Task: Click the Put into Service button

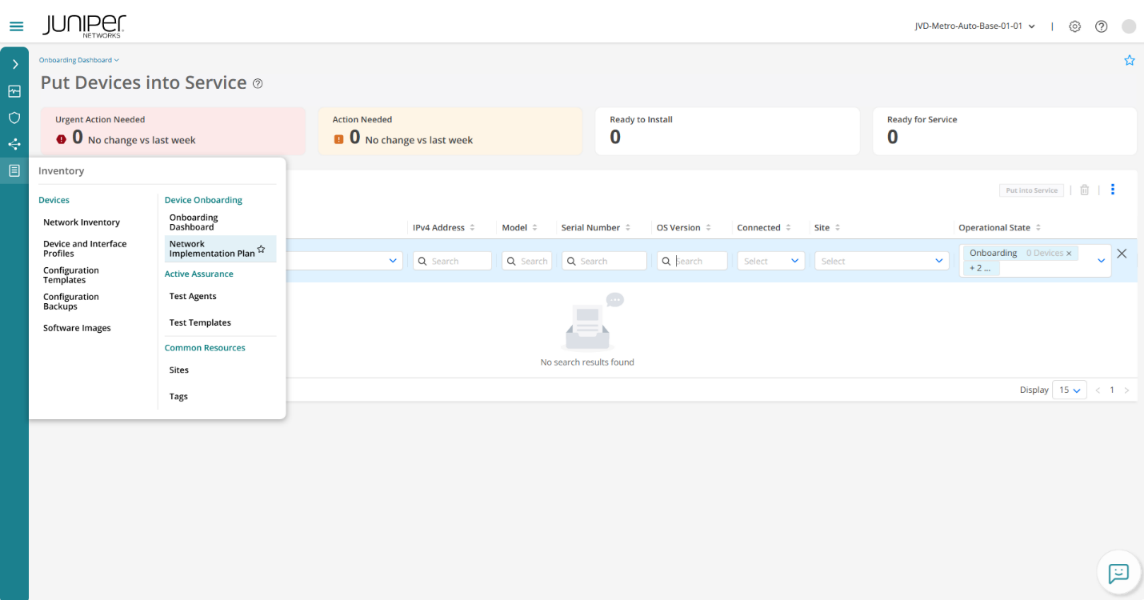Action: click(x=1031, y=190)
